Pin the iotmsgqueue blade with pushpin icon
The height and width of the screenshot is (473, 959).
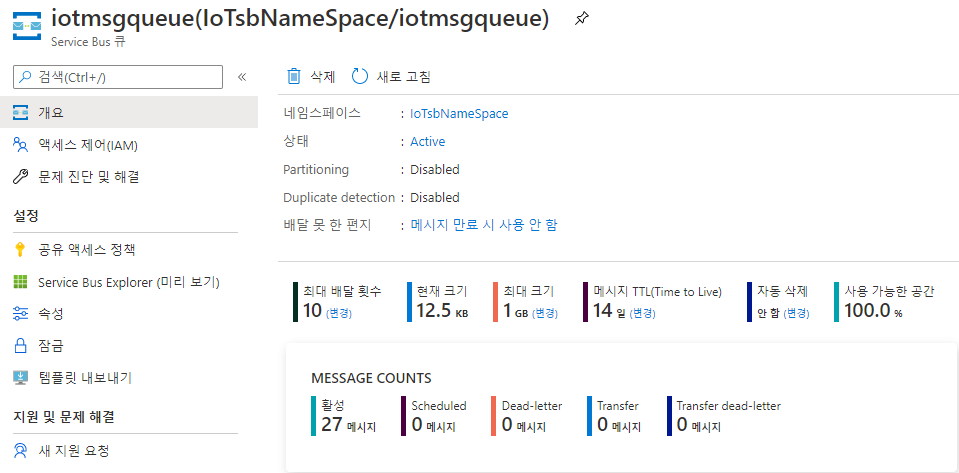[x=581, y=19]
